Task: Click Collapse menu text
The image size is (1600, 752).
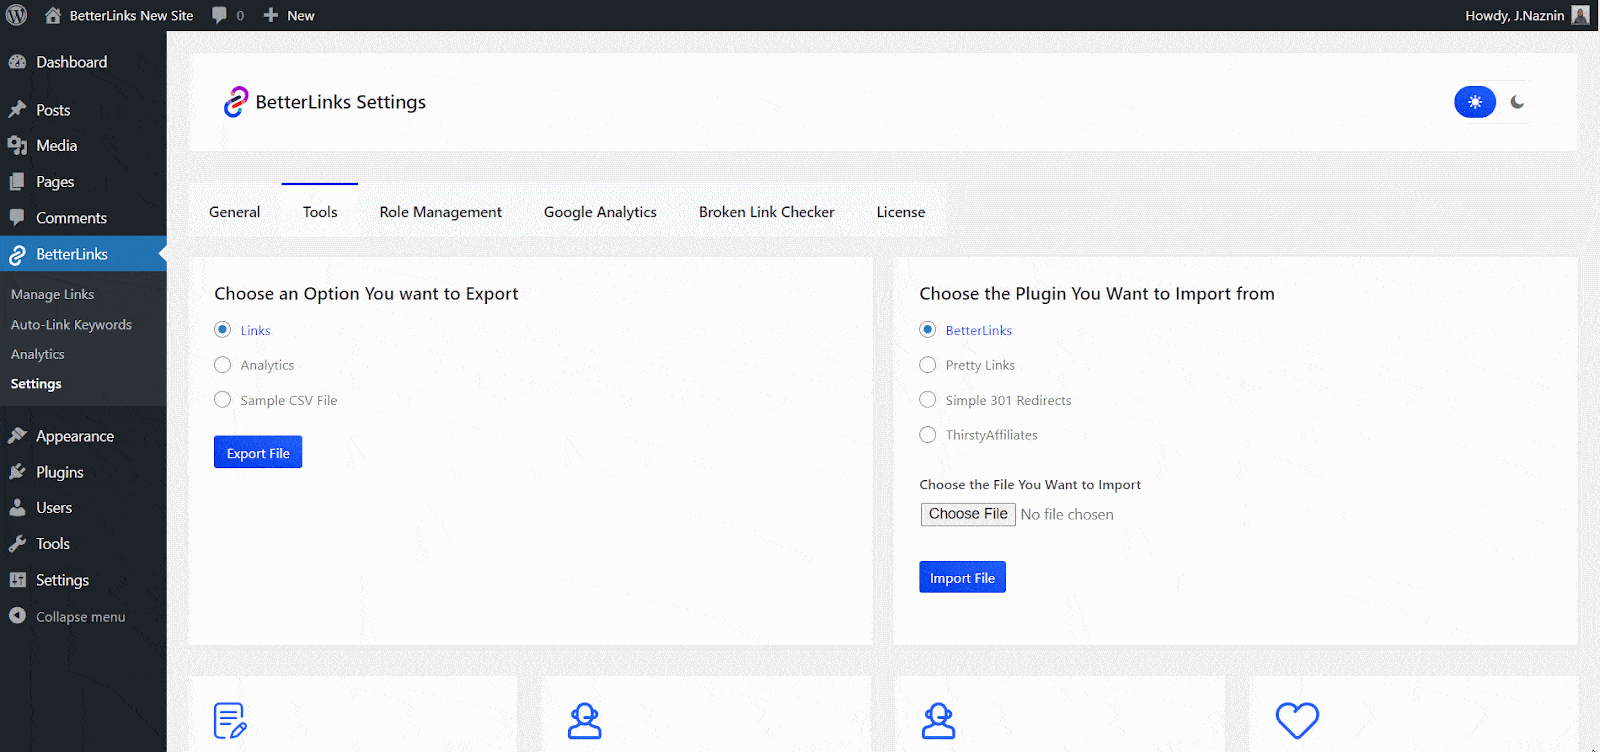Action: (x=81, y=617)
